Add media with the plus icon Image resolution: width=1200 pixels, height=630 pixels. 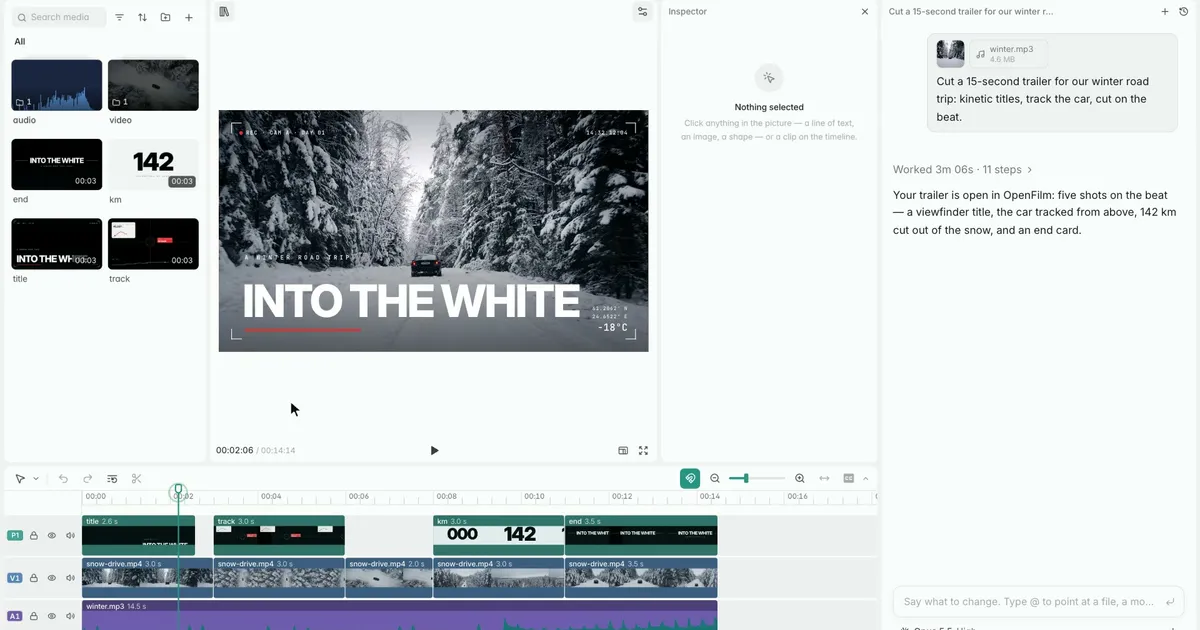(189, 17)
